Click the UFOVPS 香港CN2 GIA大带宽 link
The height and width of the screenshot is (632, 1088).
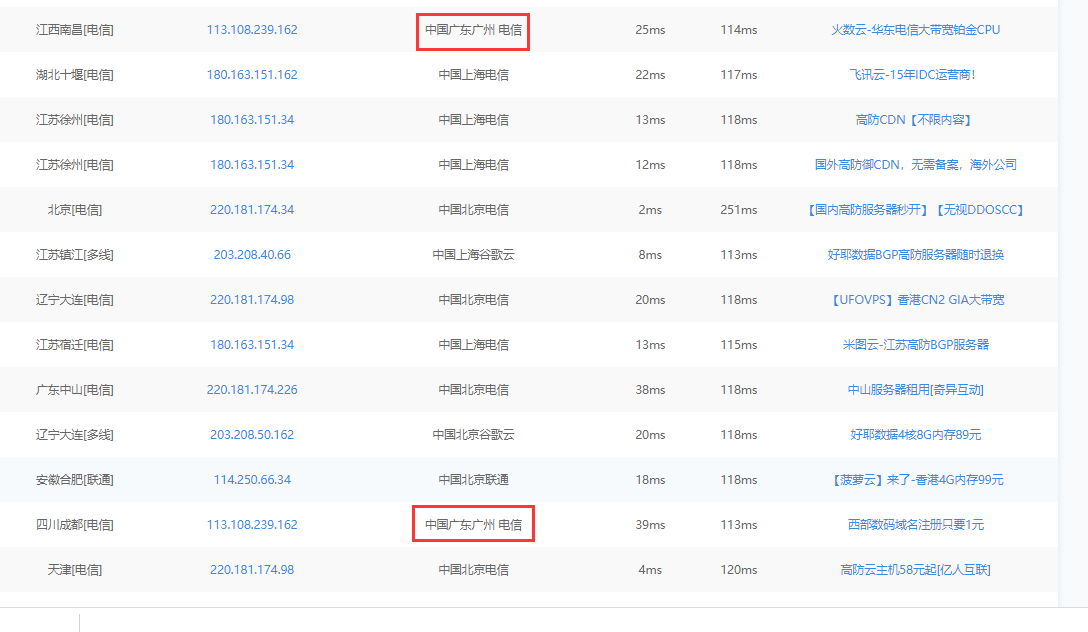point(915,300)
